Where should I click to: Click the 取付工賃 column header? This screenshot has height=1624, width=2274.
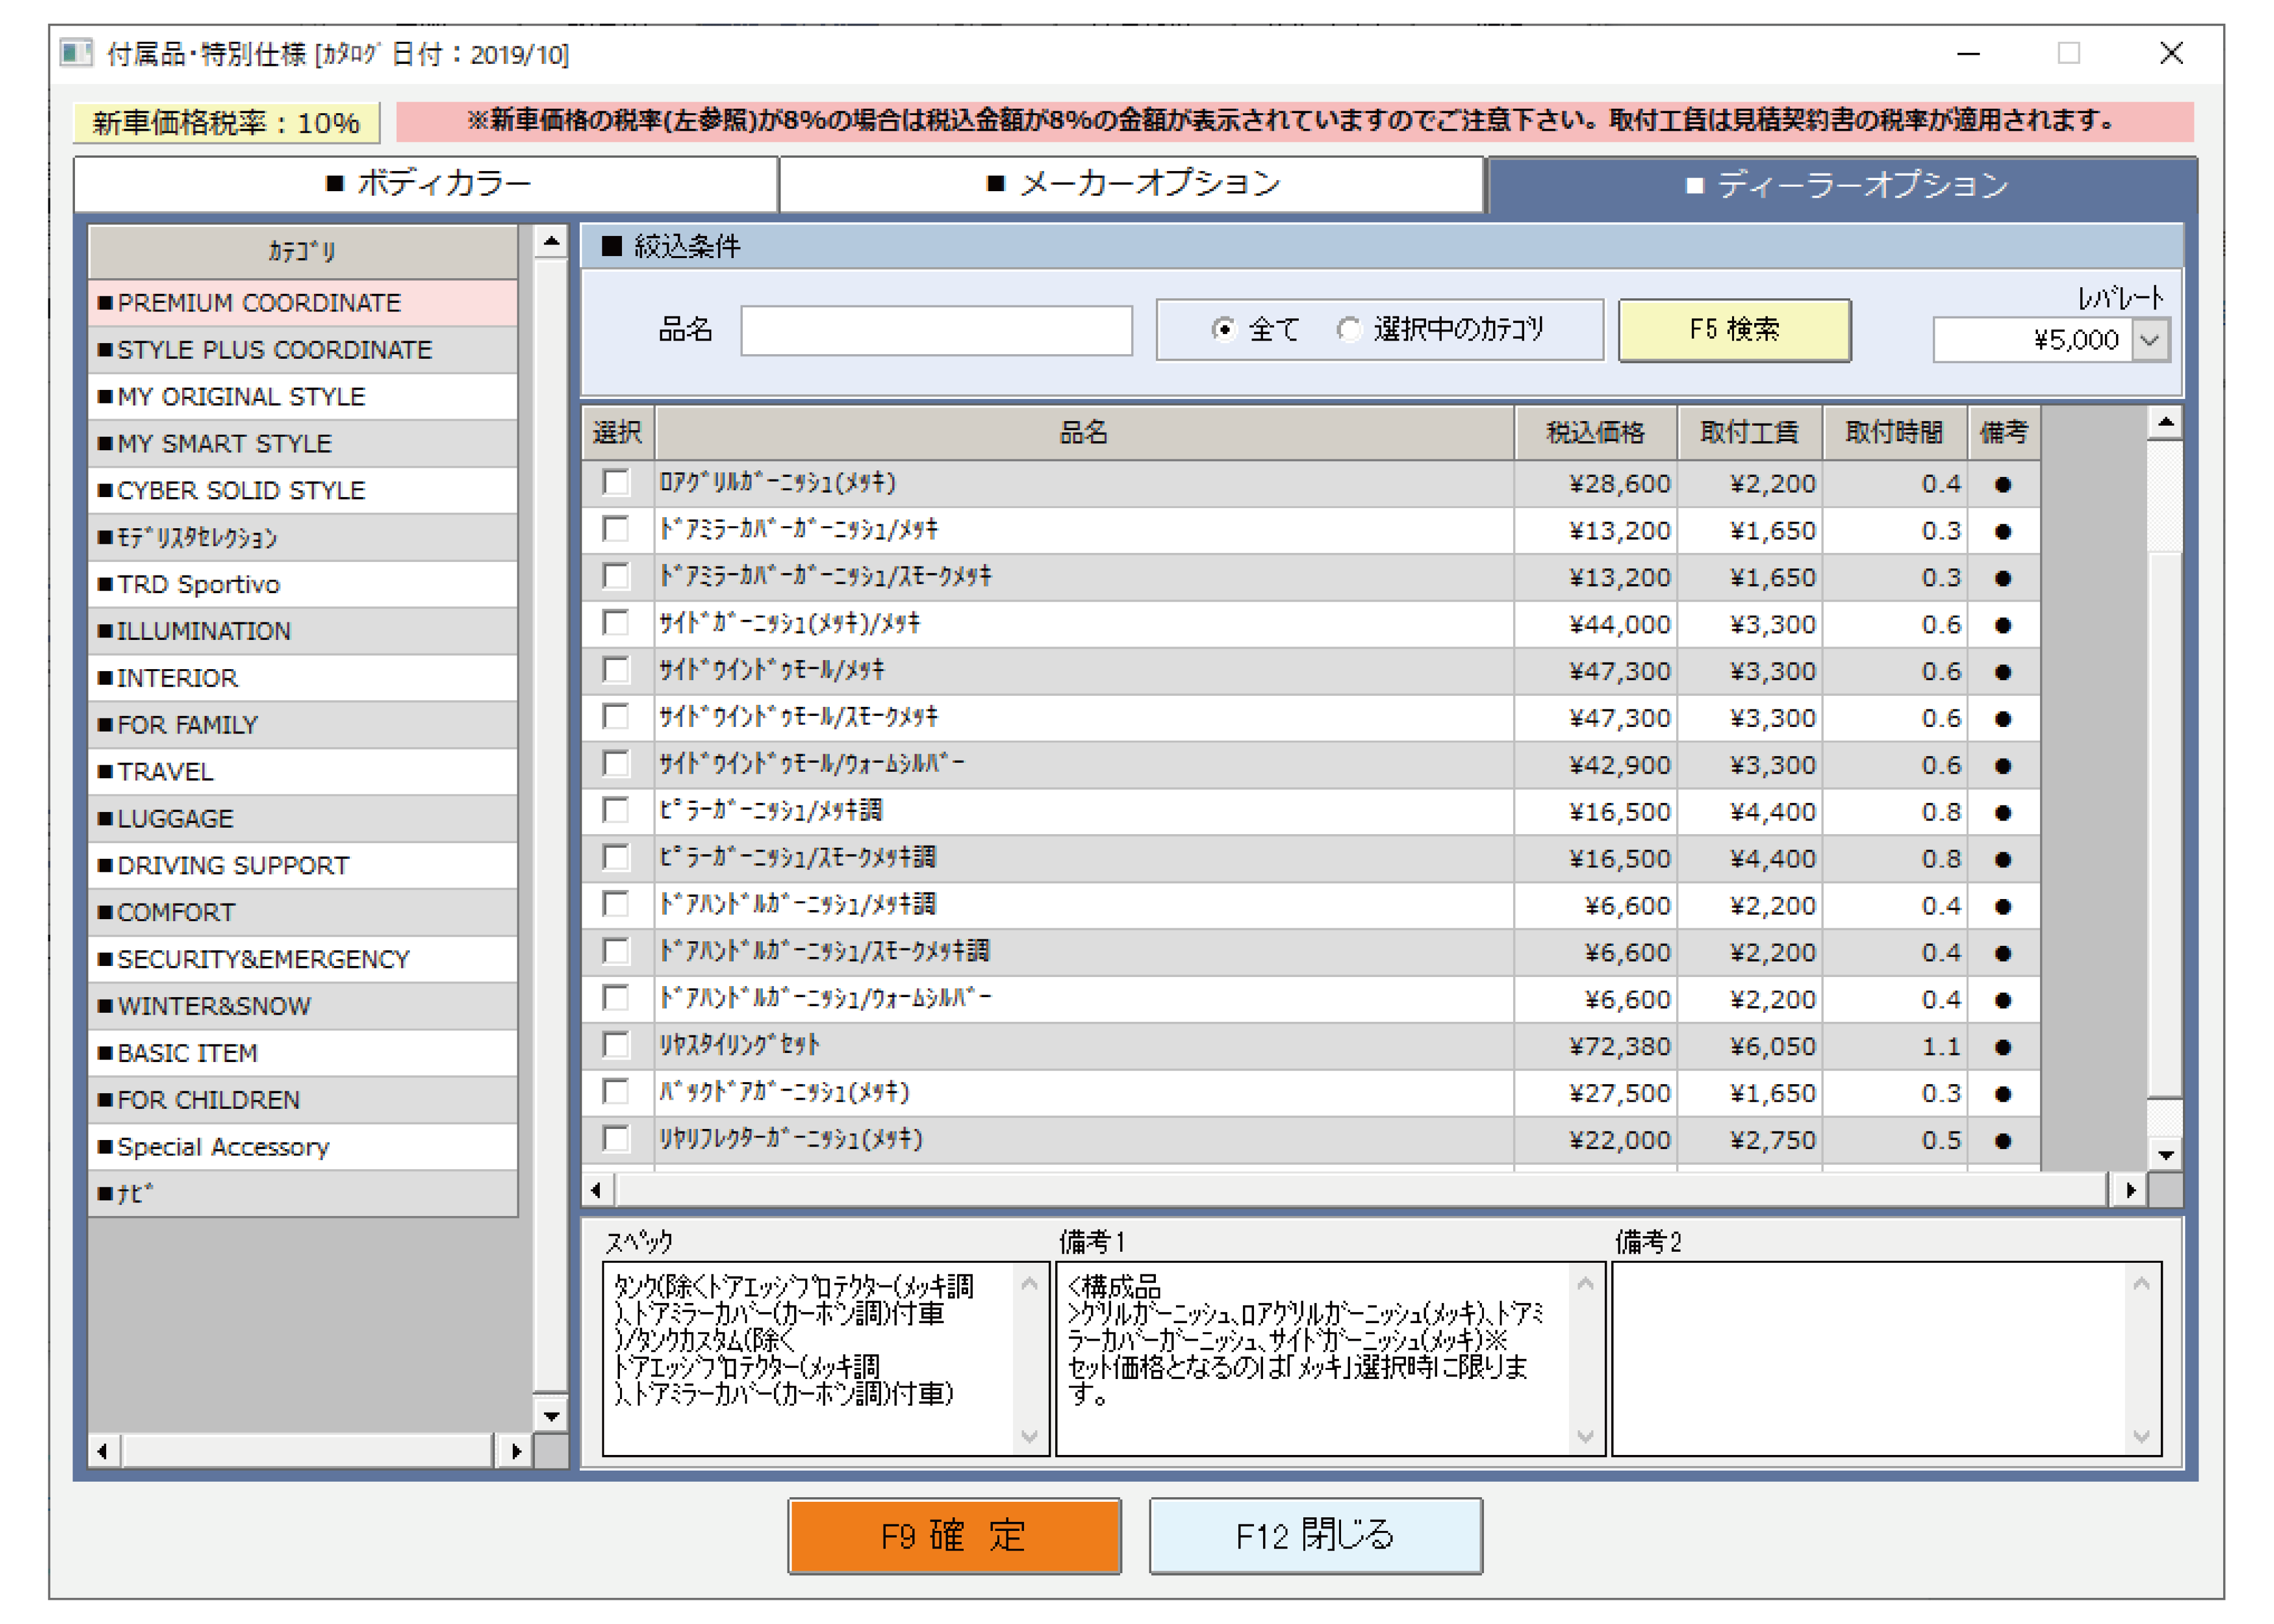click(x=1750, y=433)
